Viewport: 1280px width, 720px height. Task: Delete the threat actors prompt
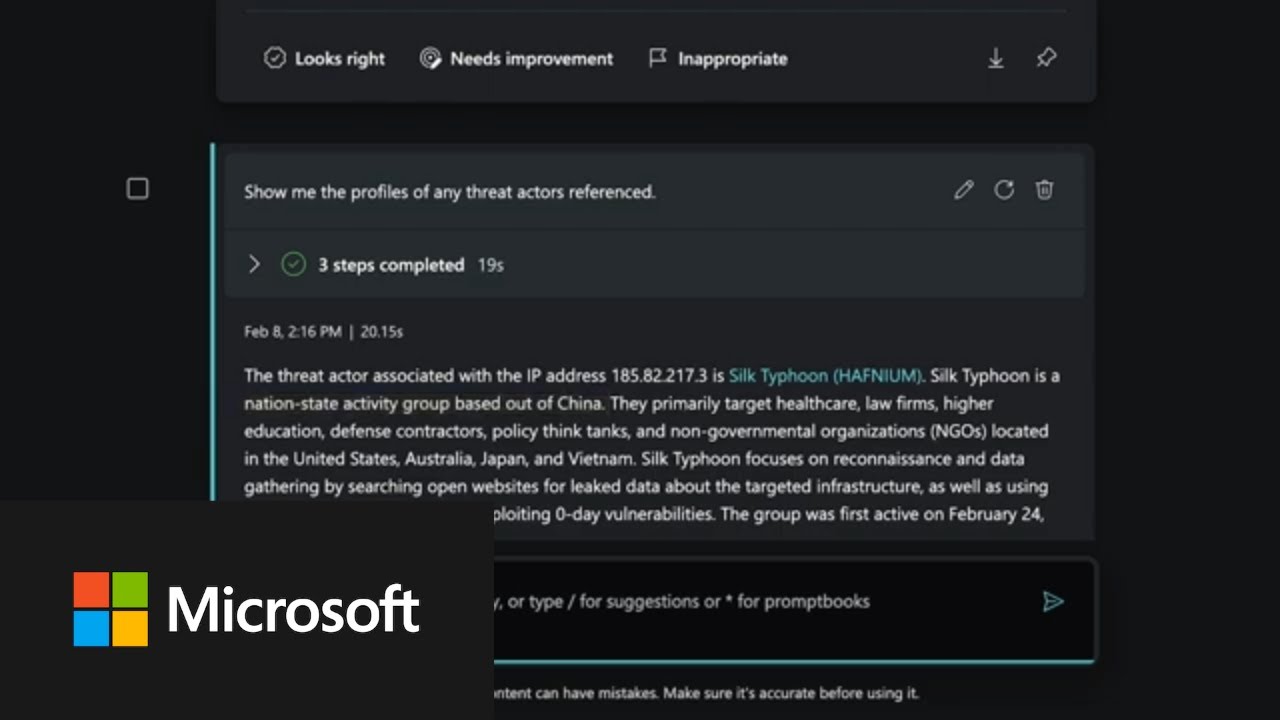click(1045, 190)
